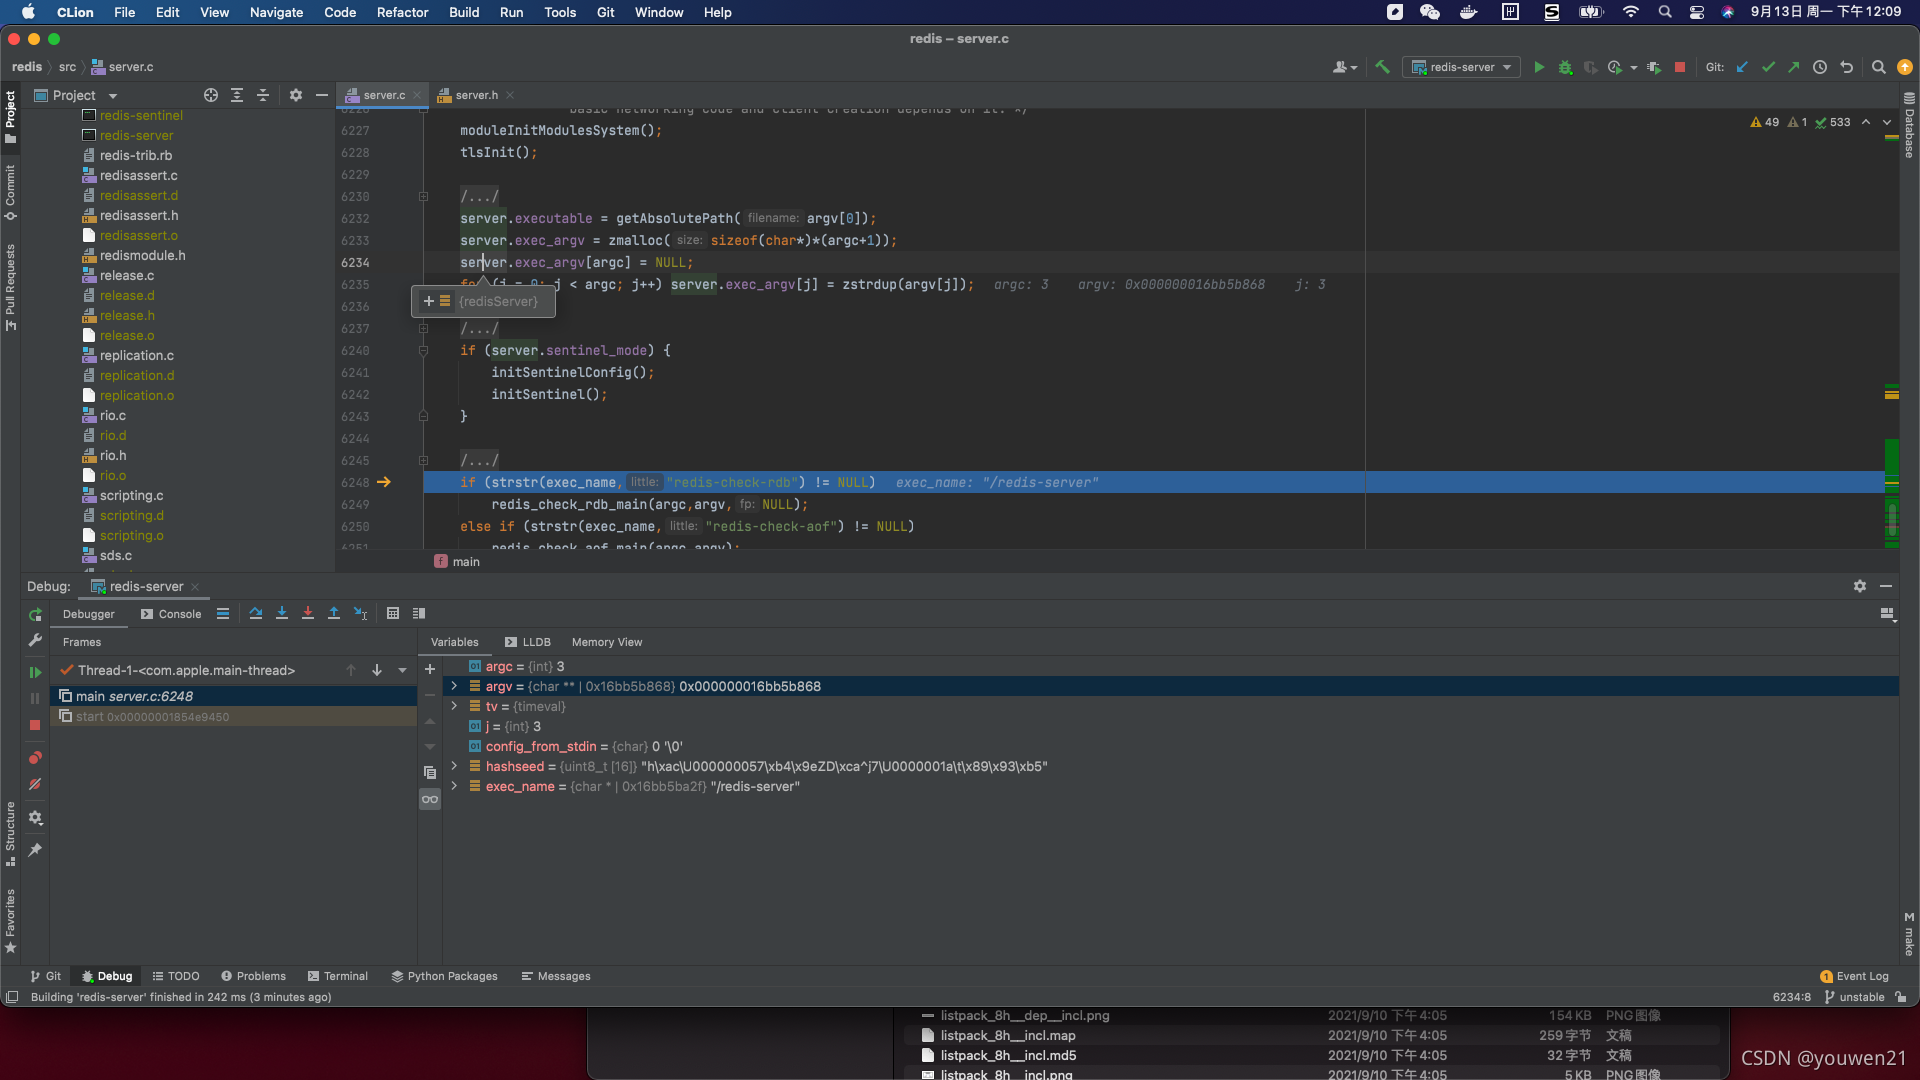1920x1080 pixels.
Task: Click Git Rollback undo icon
Action: pyautogui.click(x=1847, y=67)
